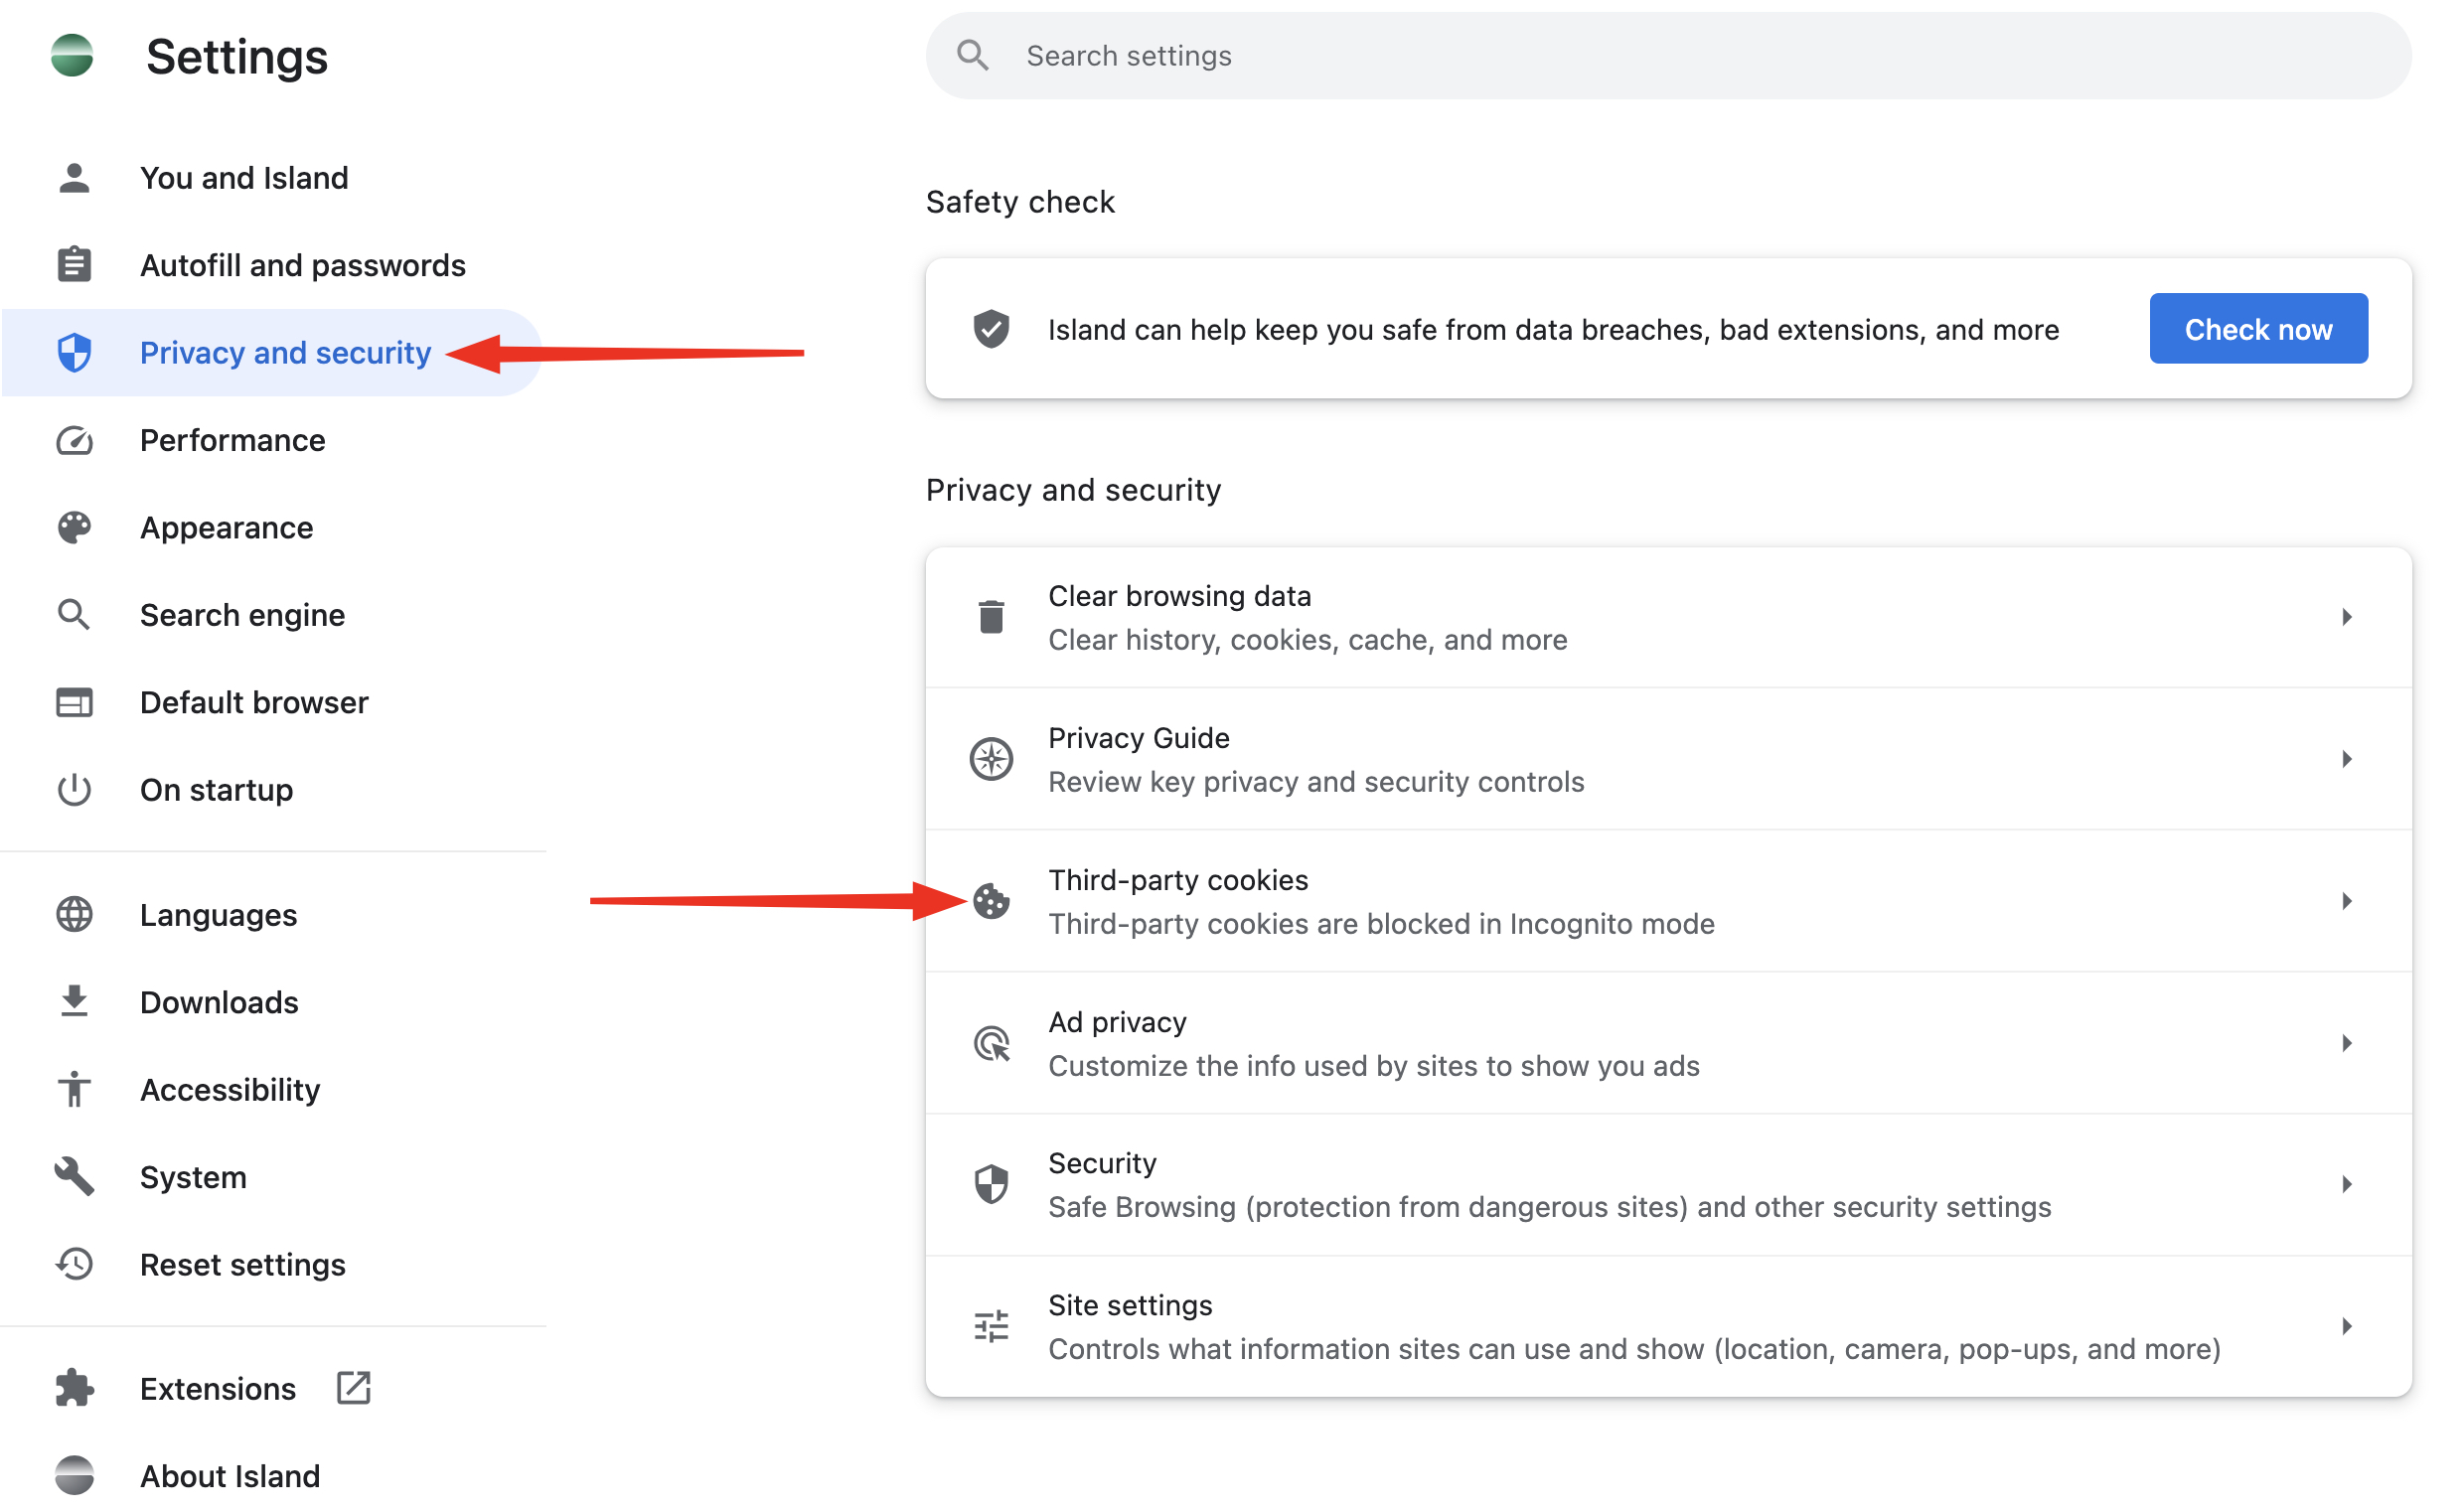
Task: Click the trash icon for Clear browsing data
Action: (991, 617)
